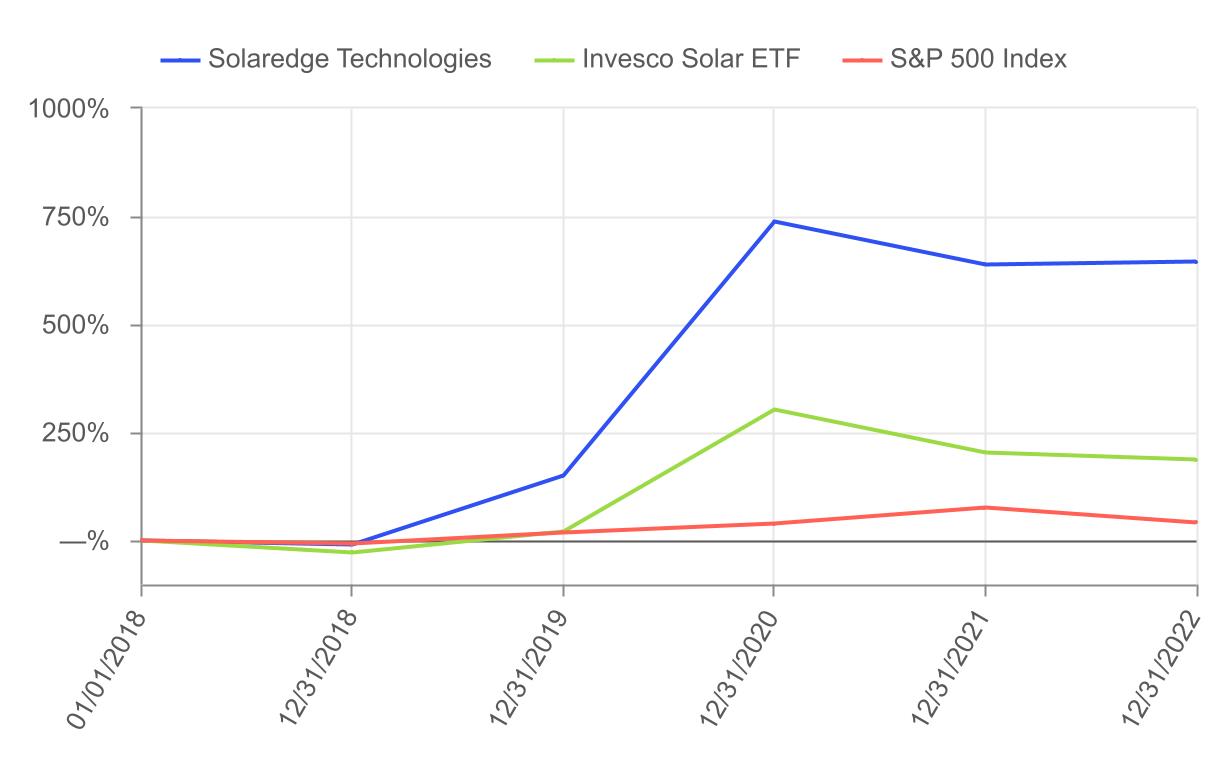Click the S&P 500 line point at 12/31/2021
This screenshot has width=1226, height=760.
coord(986,508)
